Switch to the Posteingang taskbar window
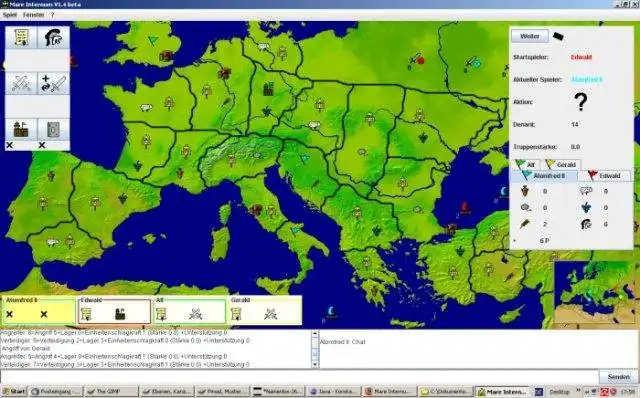The height and width of the screenshot is (398, 640). click(x=56, y=391)
